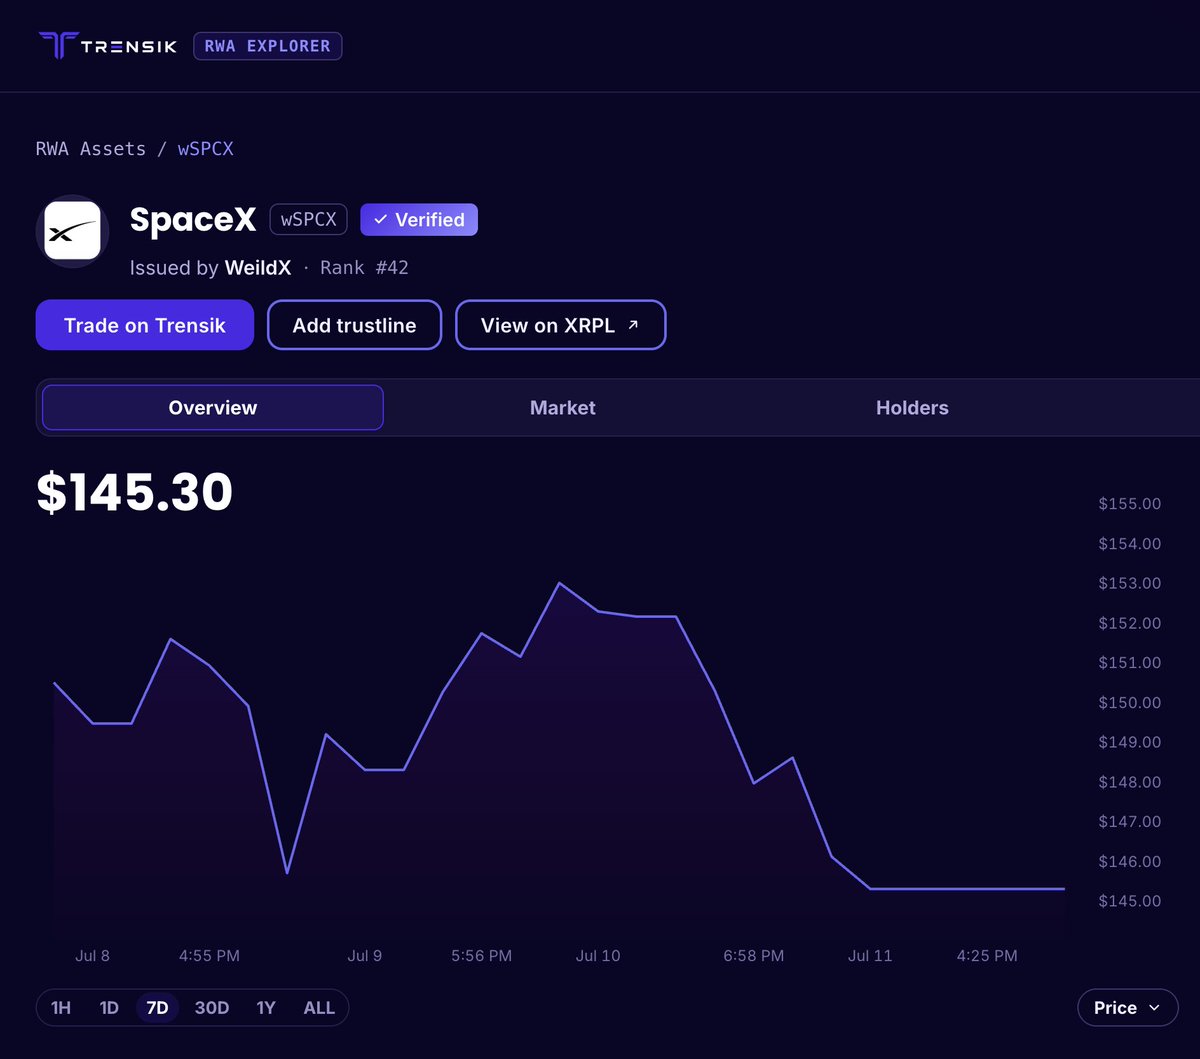
Task: Click the 6:58 PM time label
Action: 754,956
